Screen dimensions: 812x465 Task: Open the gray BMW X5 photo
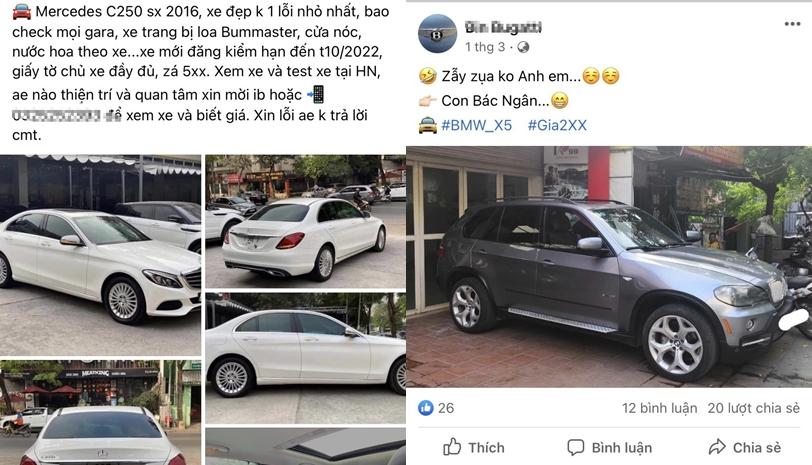click(x=609, y=267)
